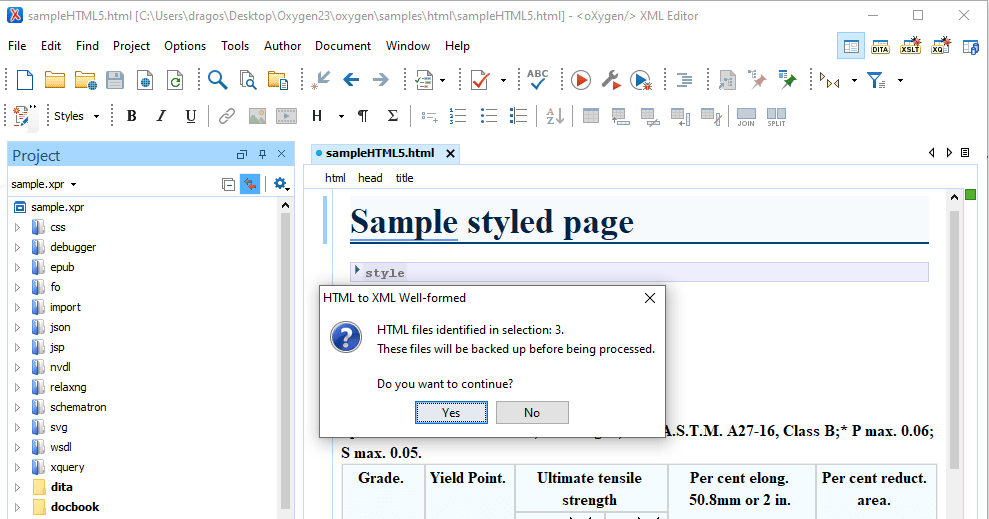Open the Styles dropdown
The image size is (989, 519).
click(76, 116)
